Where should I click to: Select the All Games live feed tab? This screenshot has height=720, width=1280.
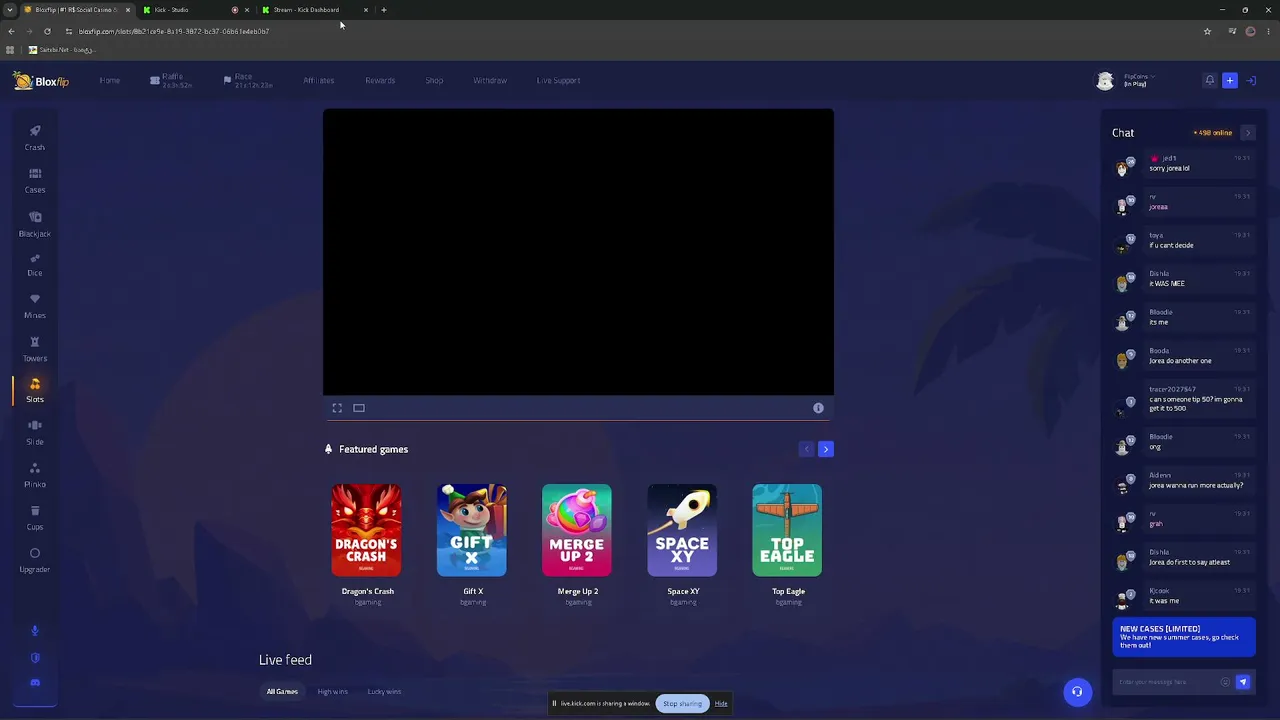click(282, 692)
